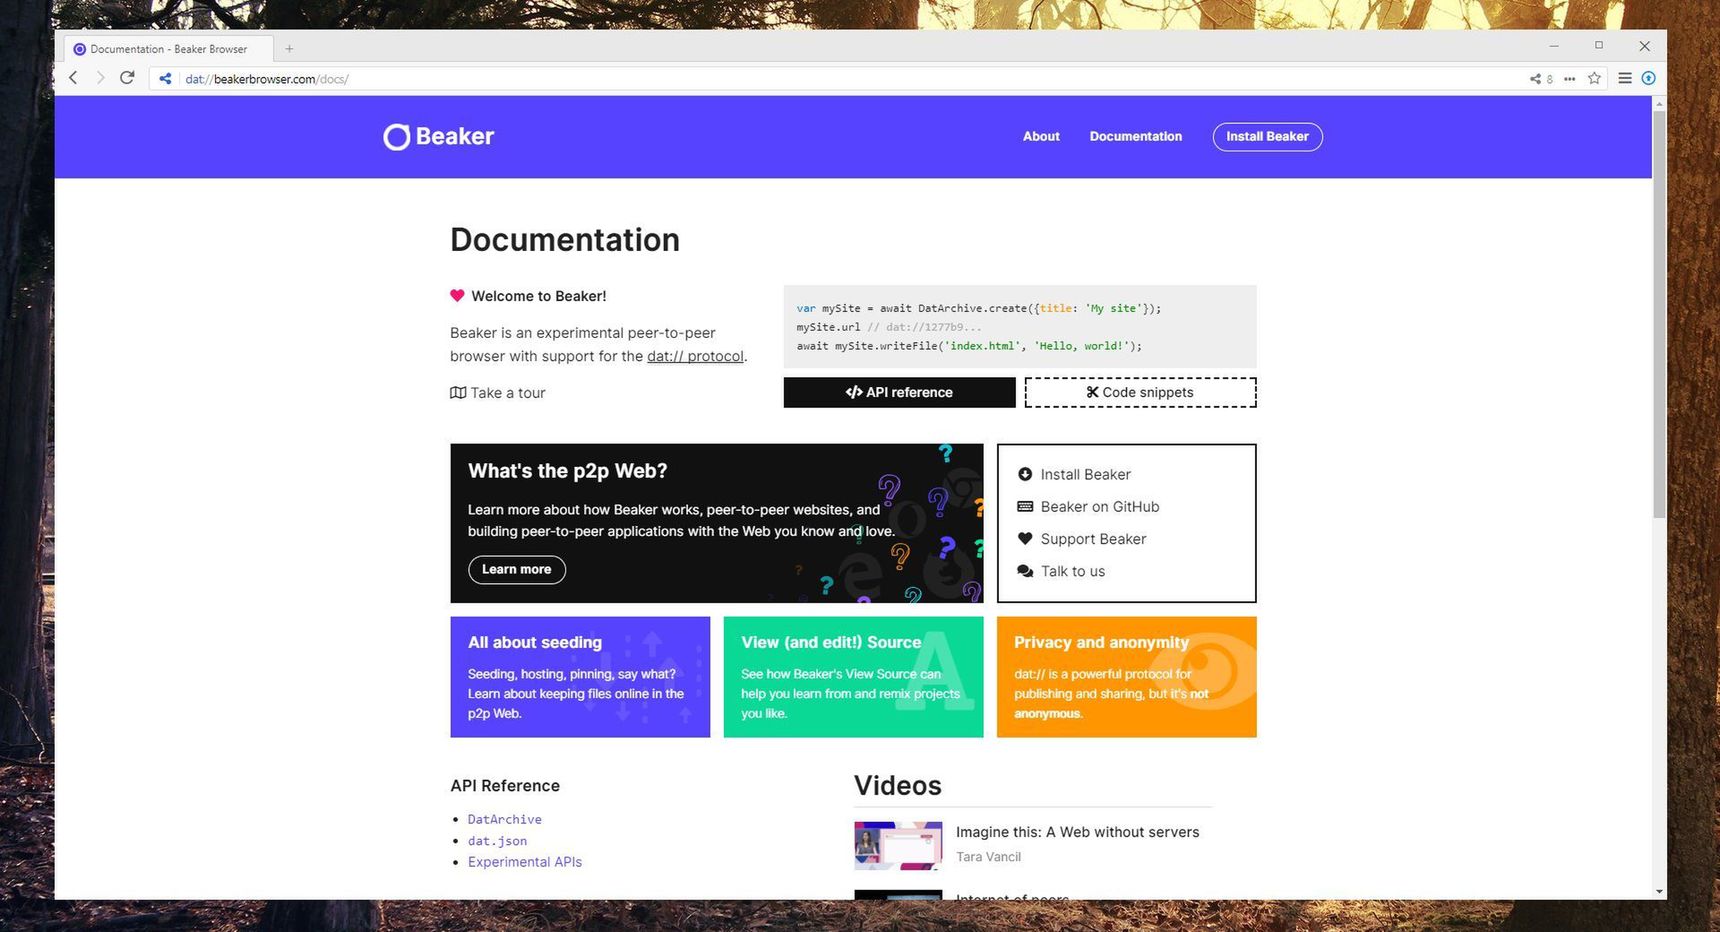Open the All about seeding card

click(580, 677)
